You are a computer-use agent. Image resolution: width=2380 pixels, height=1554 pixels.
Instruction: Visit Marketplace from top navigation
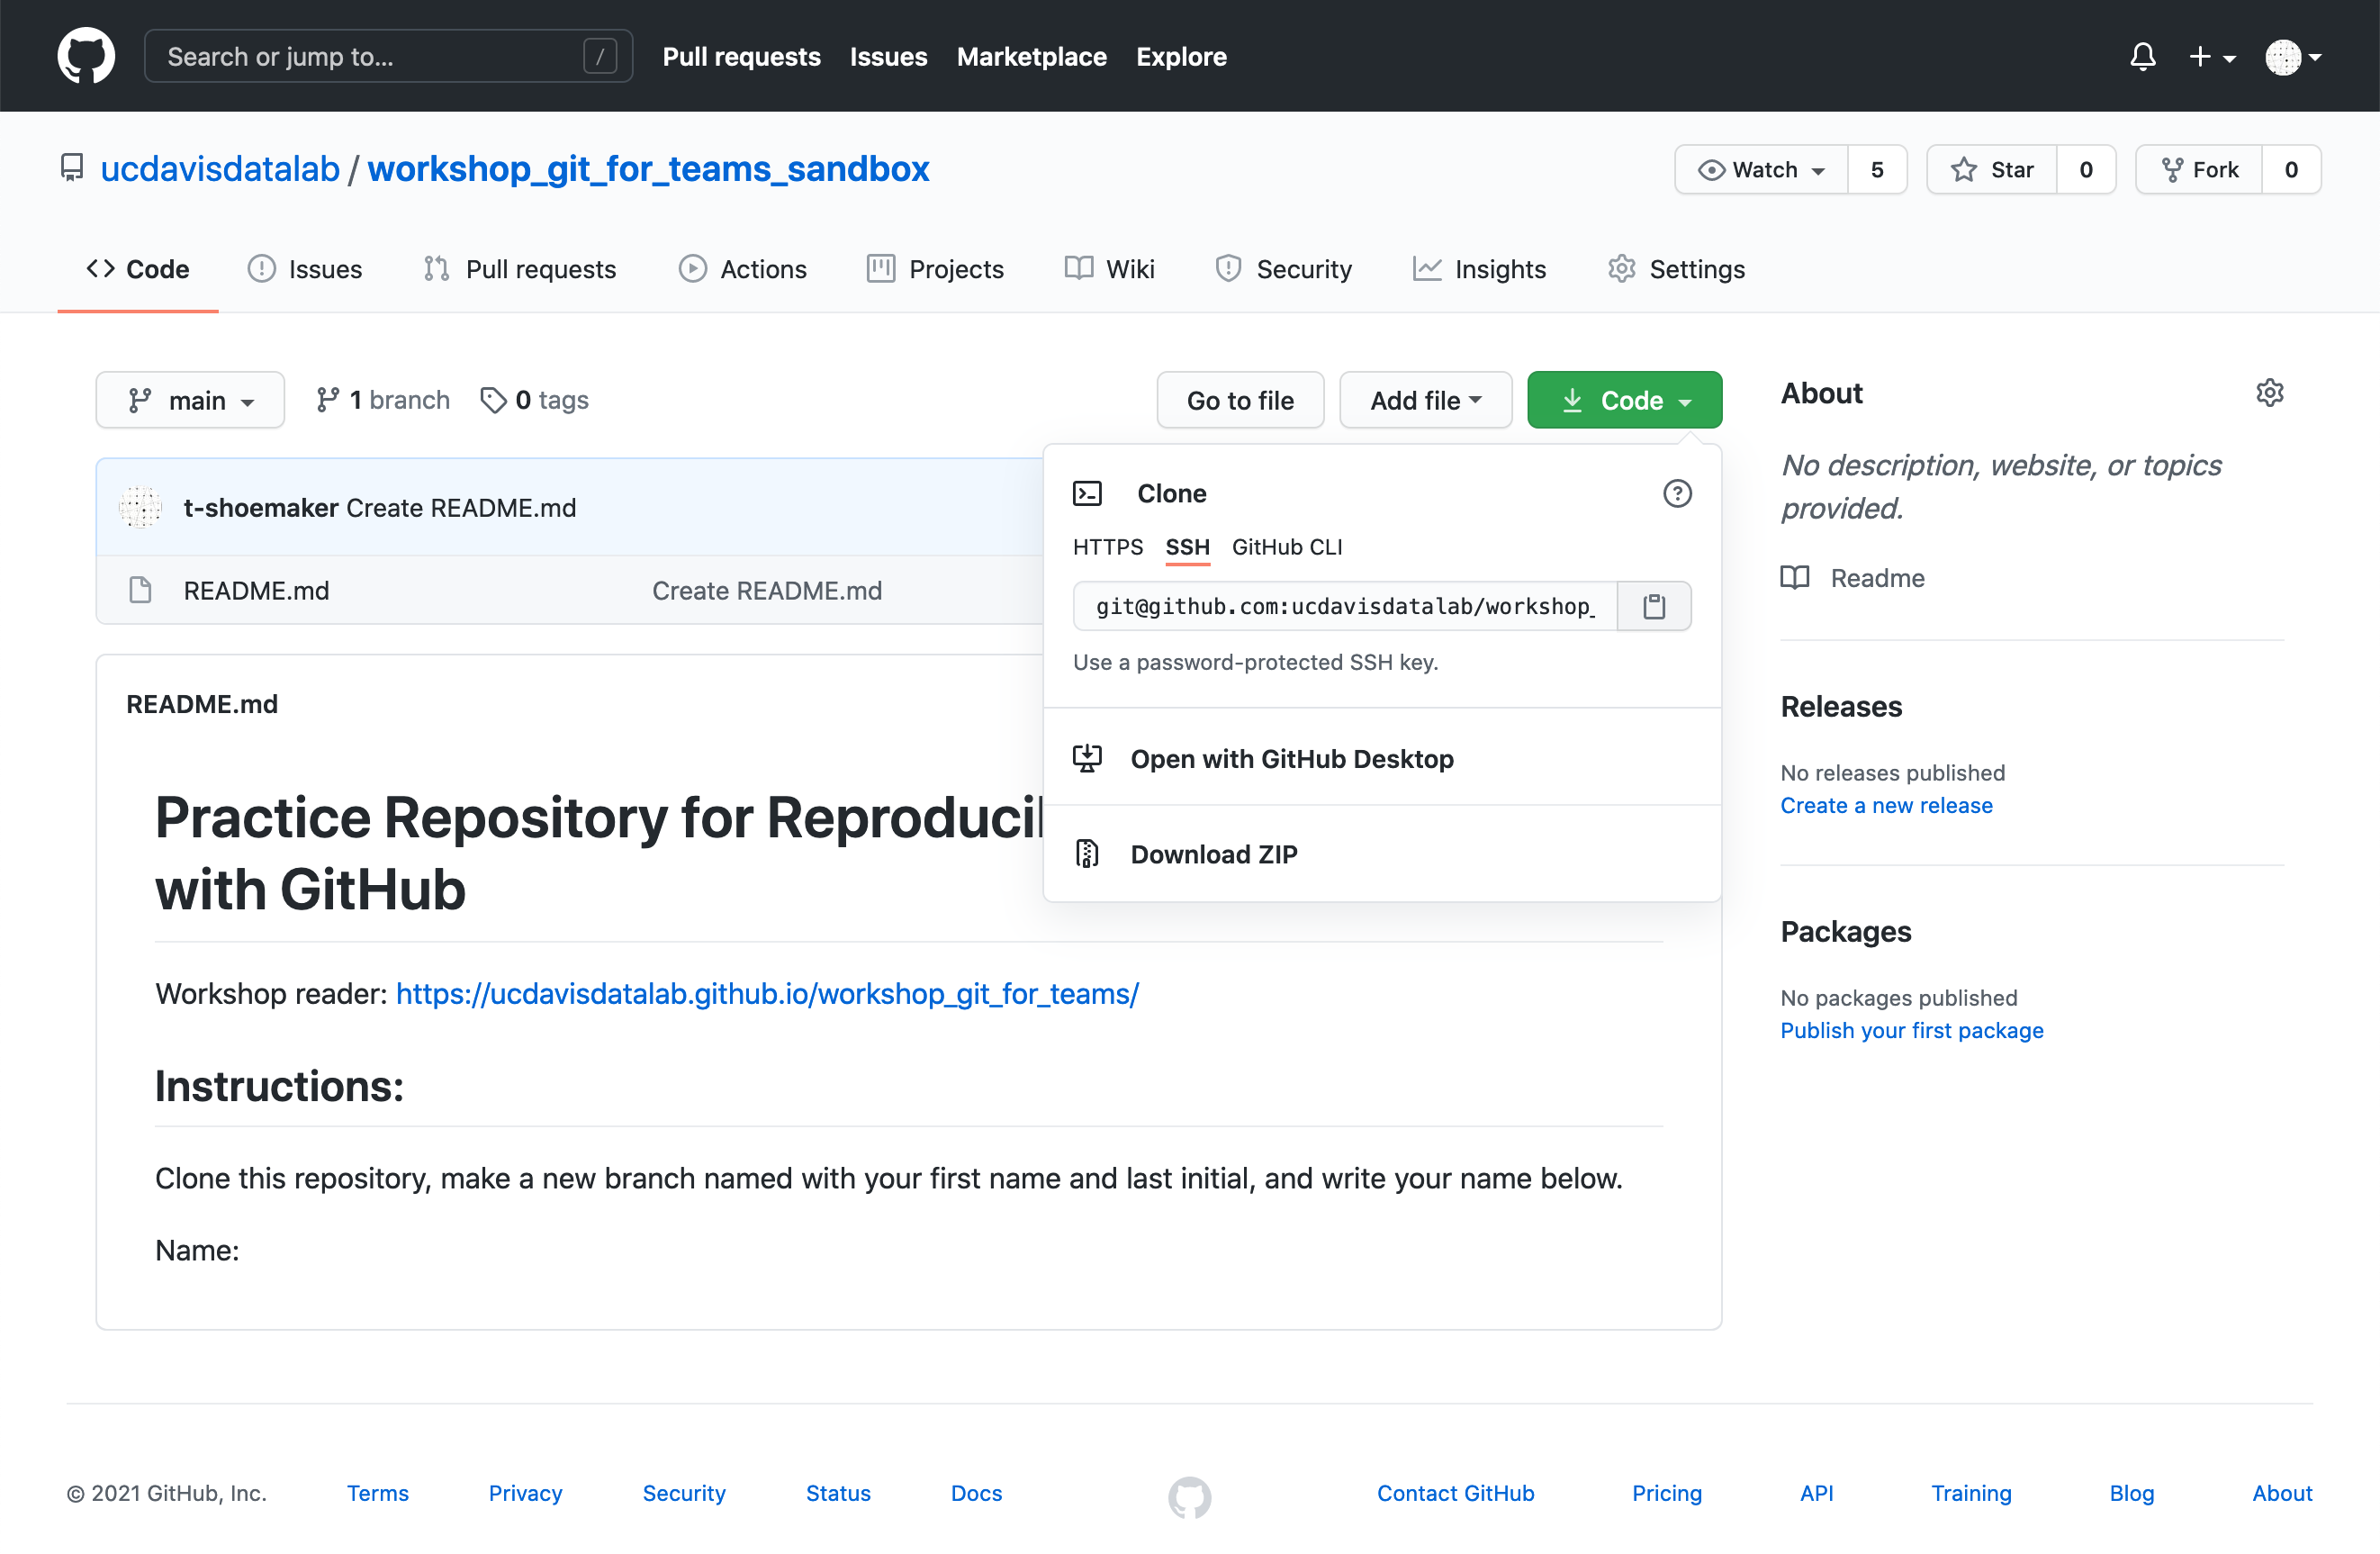[1031, 57]
